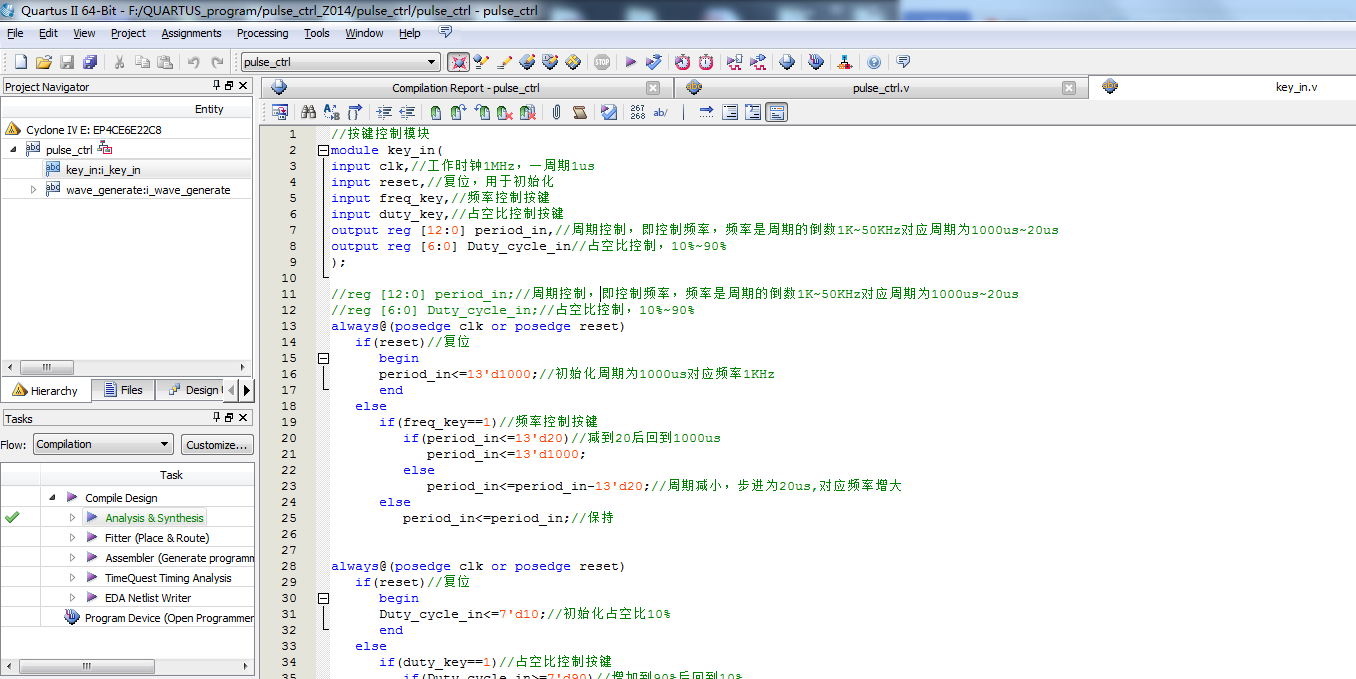Click the Stop Processing icon
The image size is (1356, 679).
602,62
